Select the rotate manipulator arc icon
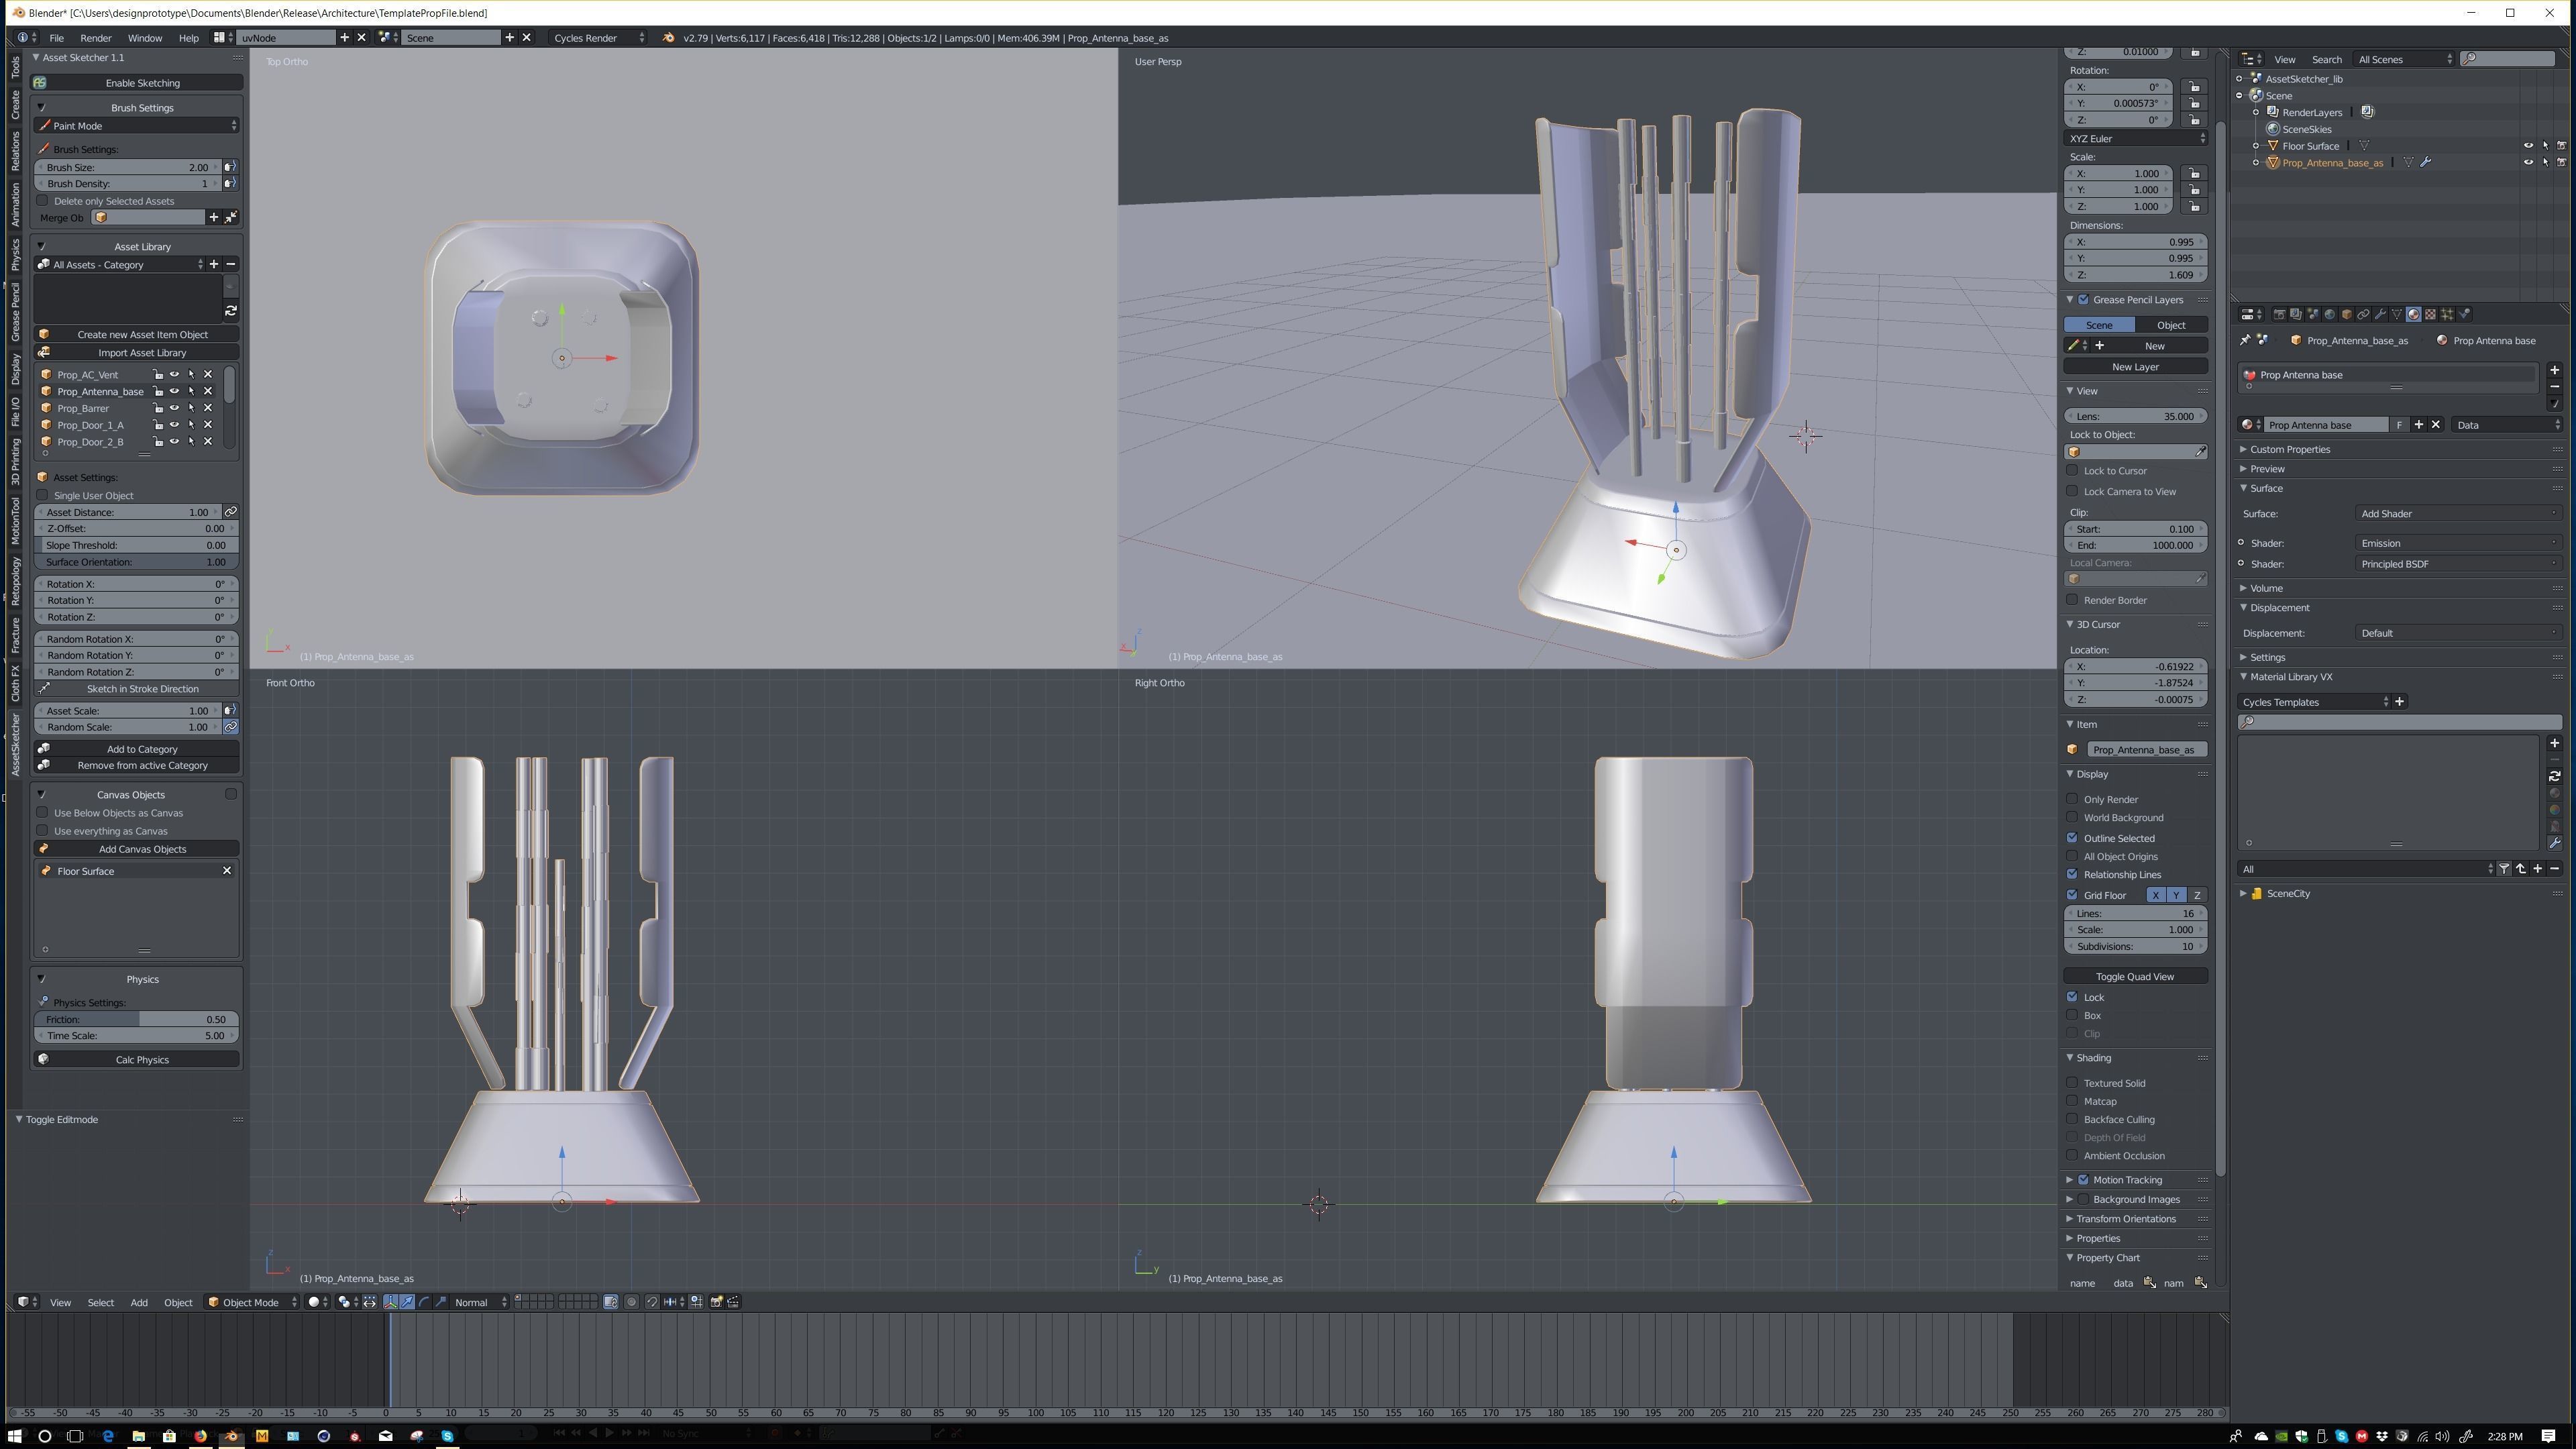Image resolution: width=2576 pixels, height=1449 pixels. point(424,1302)
